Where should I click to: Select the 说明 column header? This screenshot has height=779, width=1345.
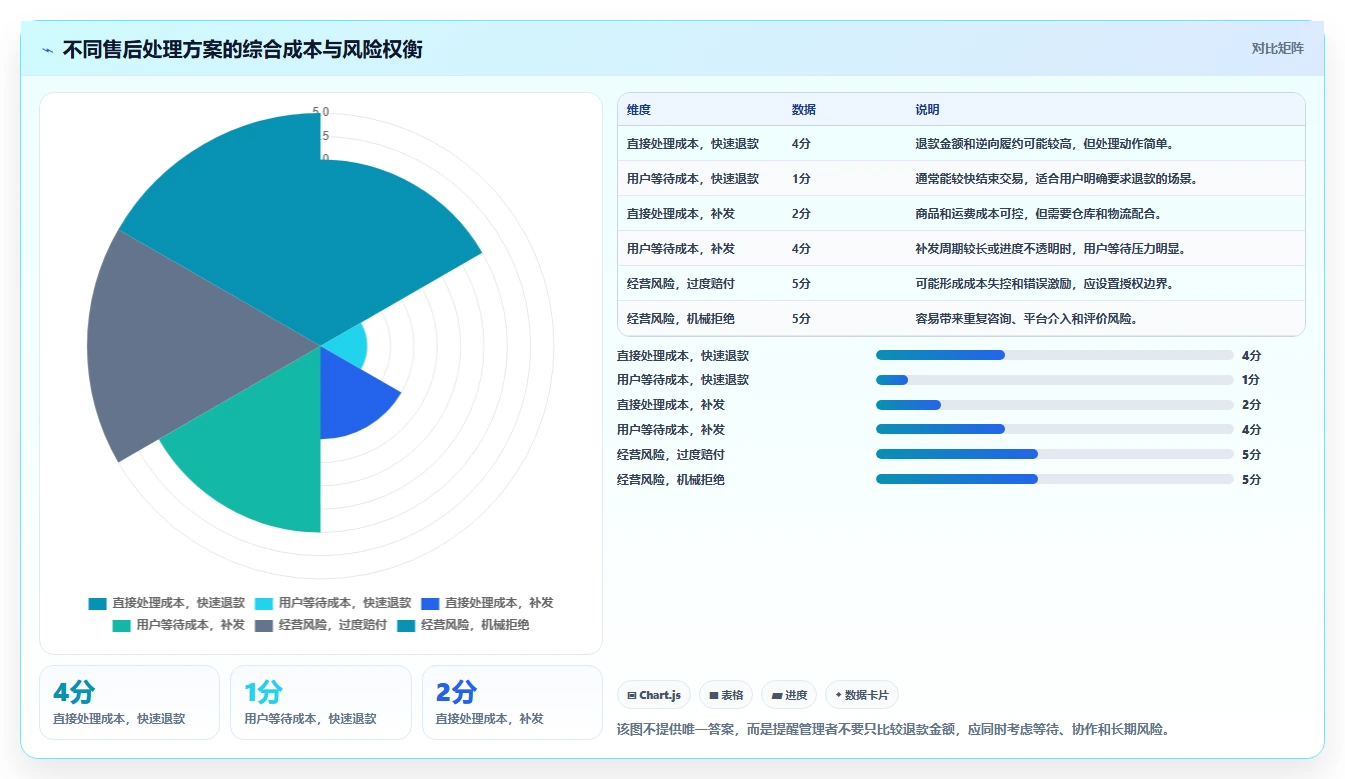pyautogui.click(x=927, y=110)
